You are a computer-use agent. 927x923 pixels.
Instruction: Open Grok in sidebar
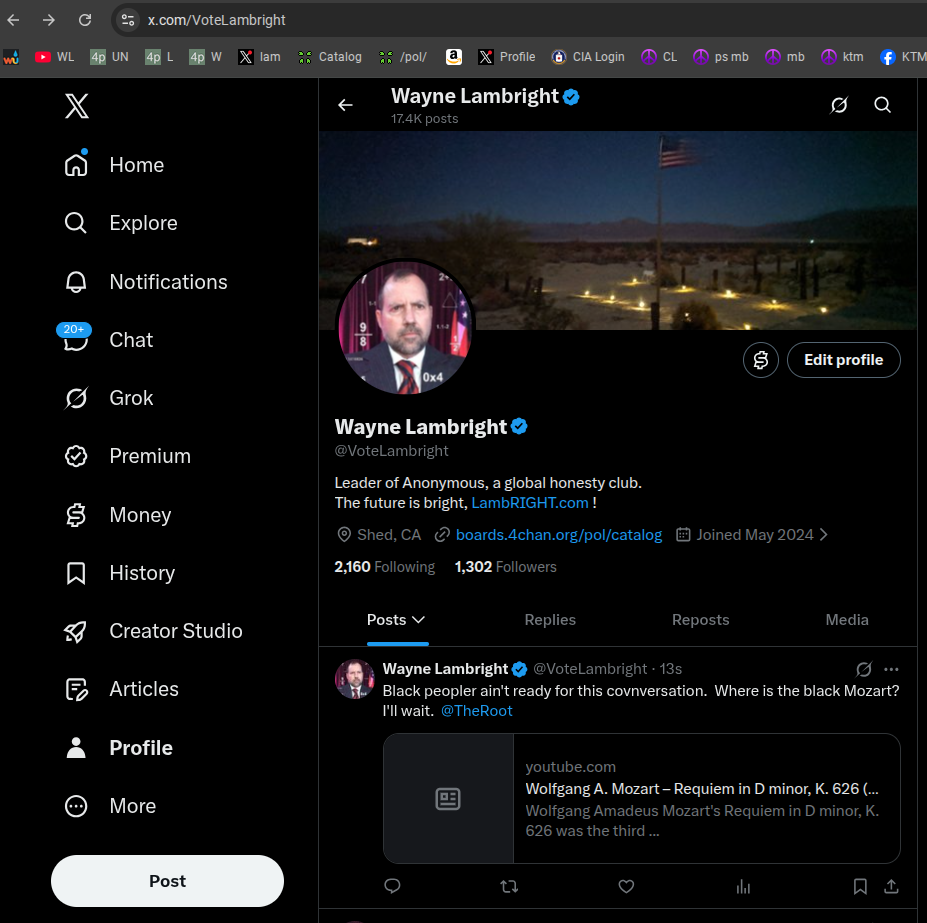109,398
